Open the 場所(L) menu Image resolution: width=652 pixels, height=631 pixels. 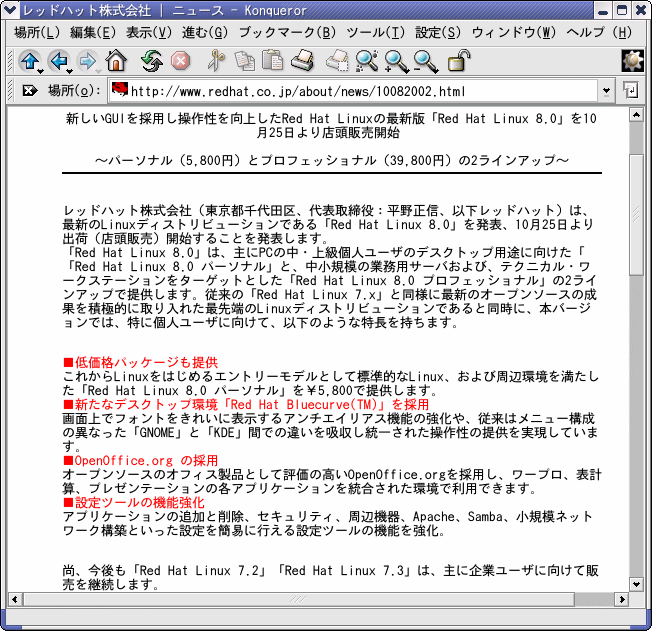[37, 32]
